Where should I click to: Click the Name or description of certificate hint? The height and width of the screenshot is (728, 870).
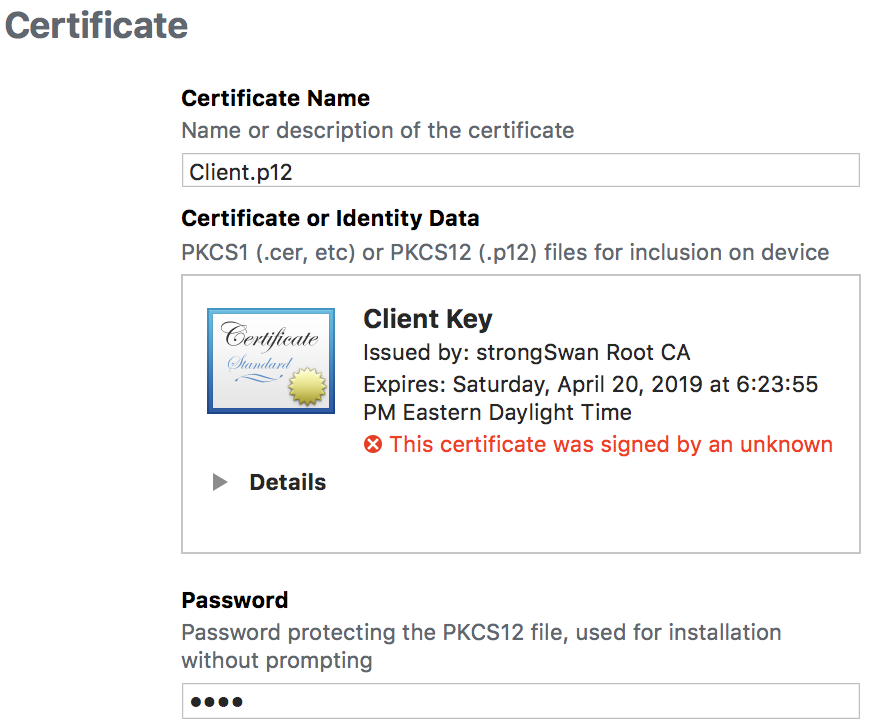click(378, 130)
